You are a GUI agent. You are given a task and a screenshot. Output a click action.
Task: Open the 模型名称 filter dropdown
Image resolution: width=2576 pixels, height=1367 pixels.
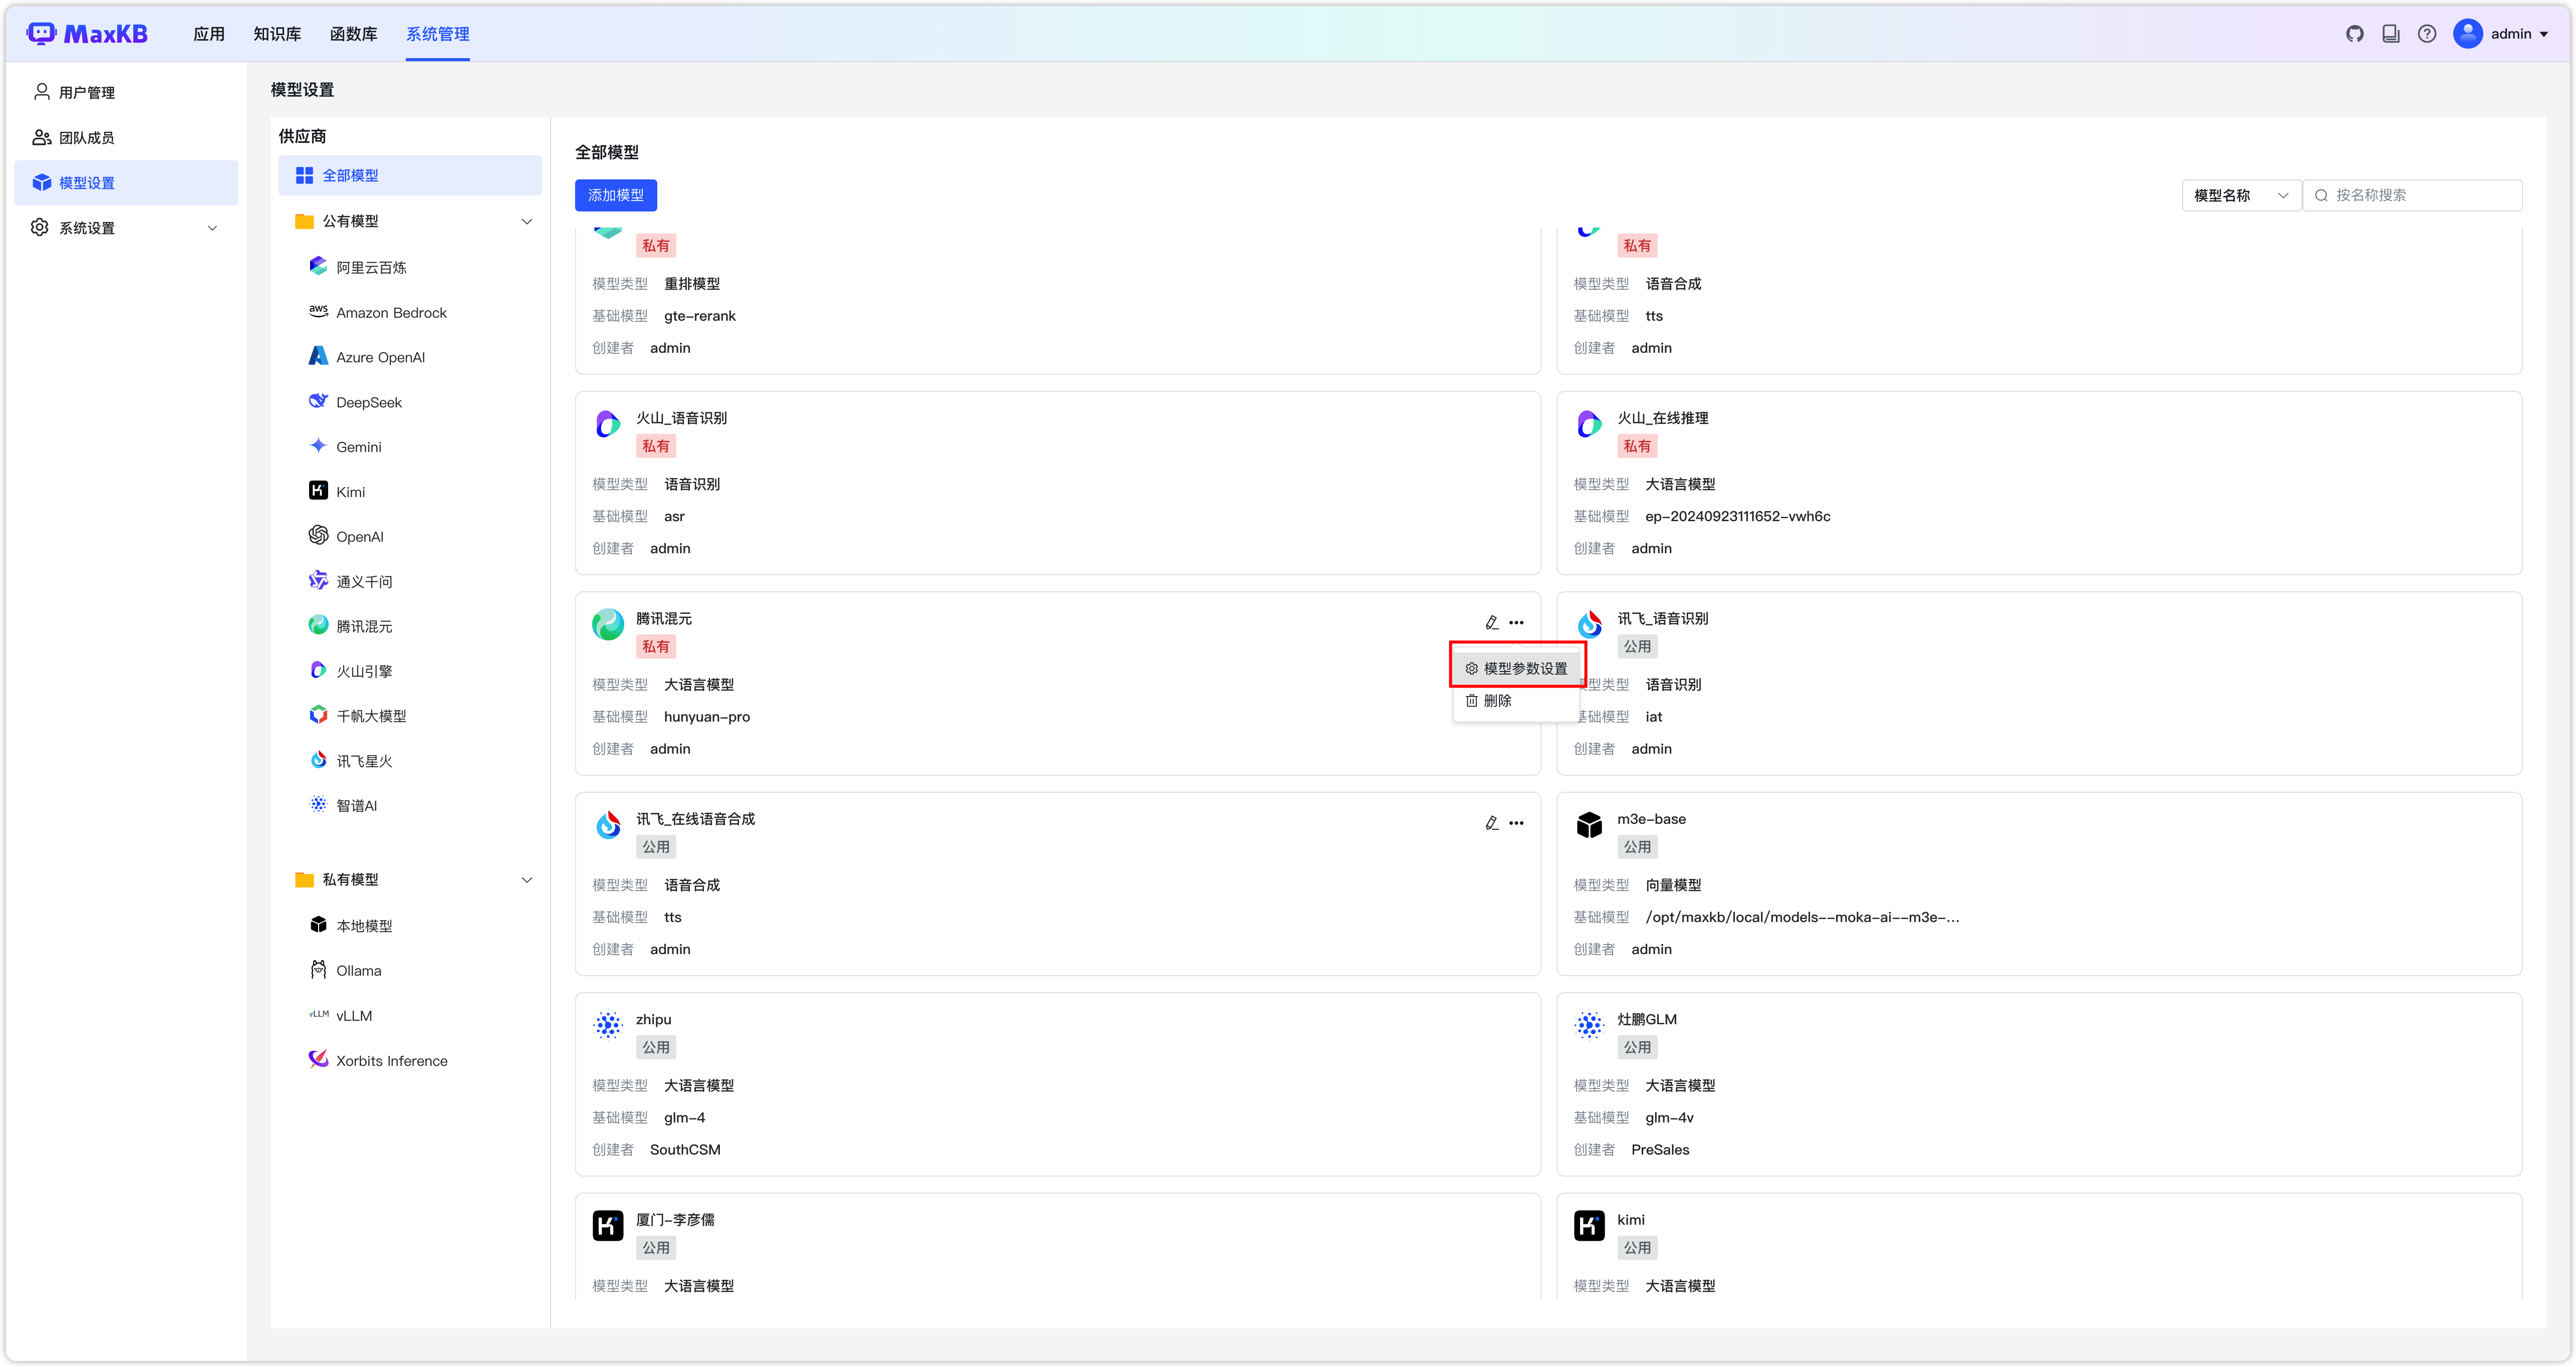point(2240,195)
